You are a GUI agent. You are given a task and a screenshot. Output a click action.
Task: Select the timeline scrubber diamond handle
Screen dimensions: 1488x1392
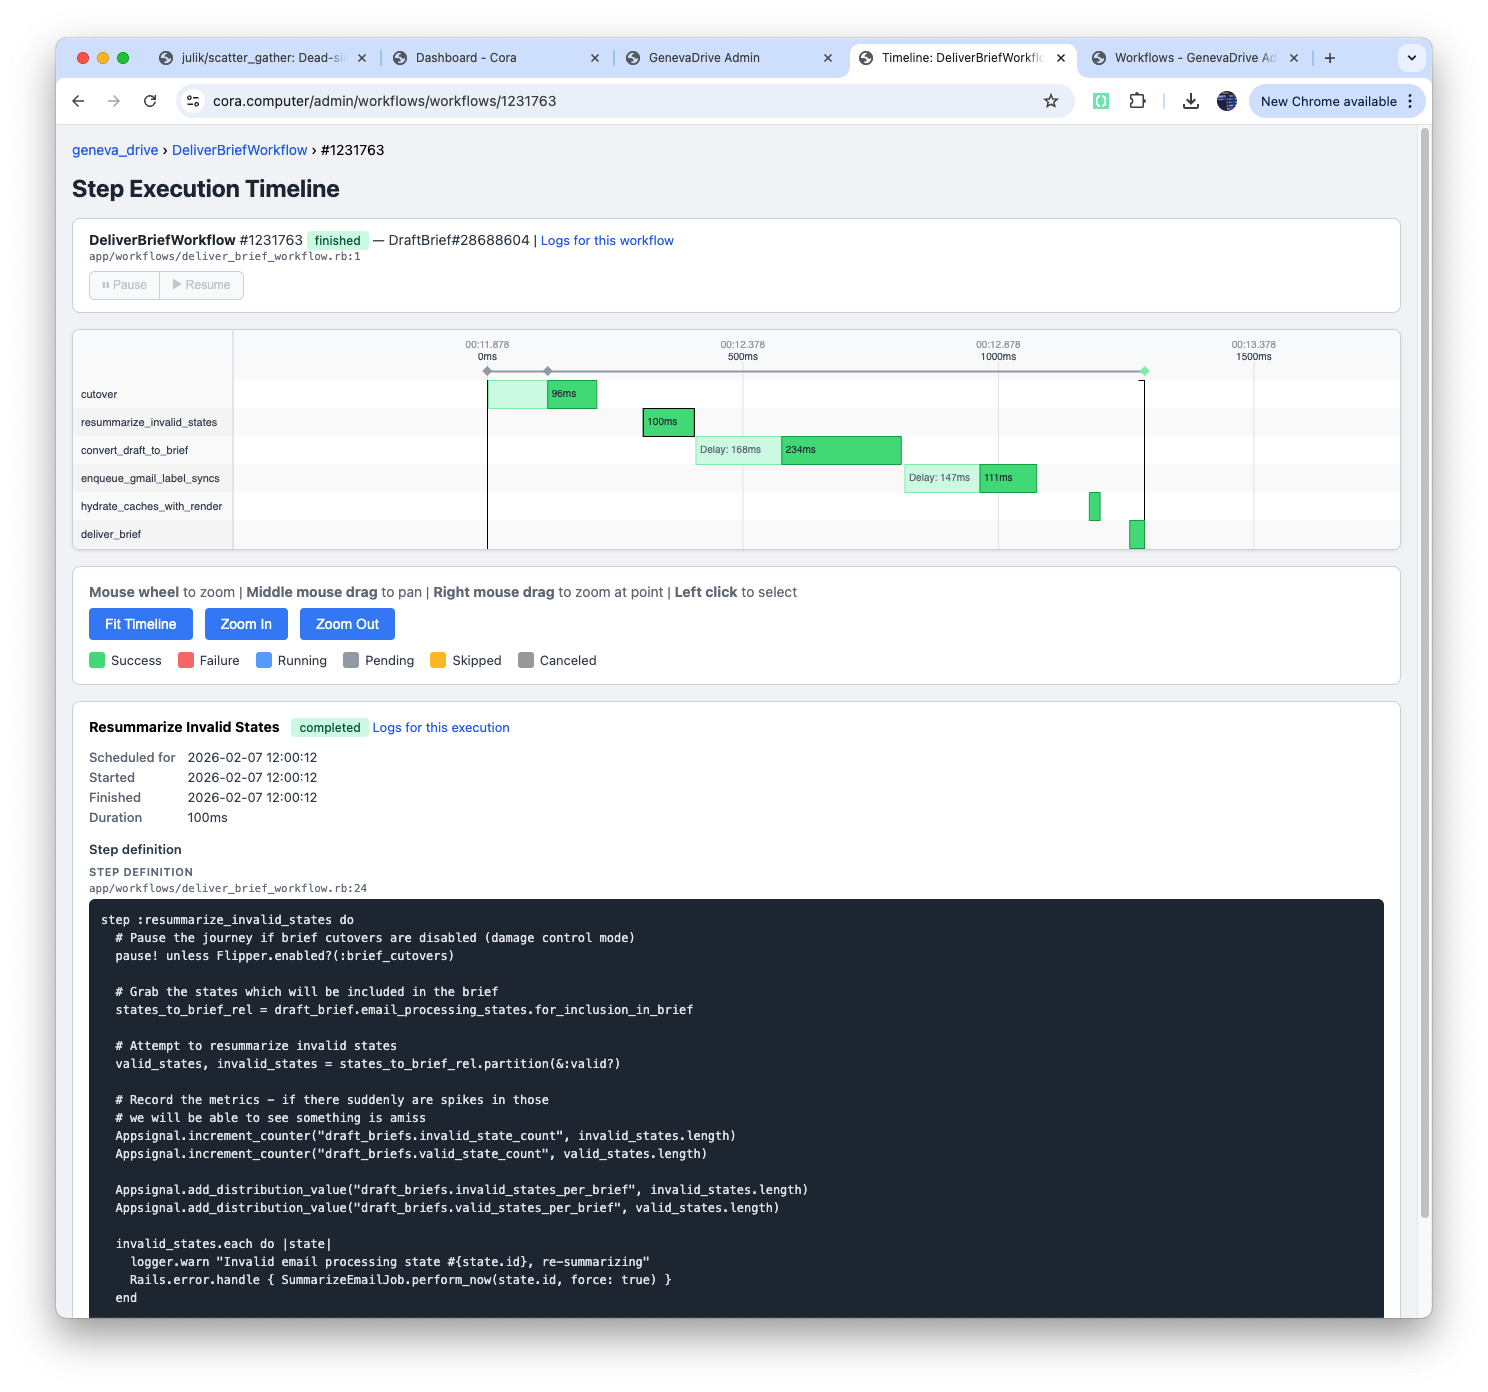click(1144, 370)
